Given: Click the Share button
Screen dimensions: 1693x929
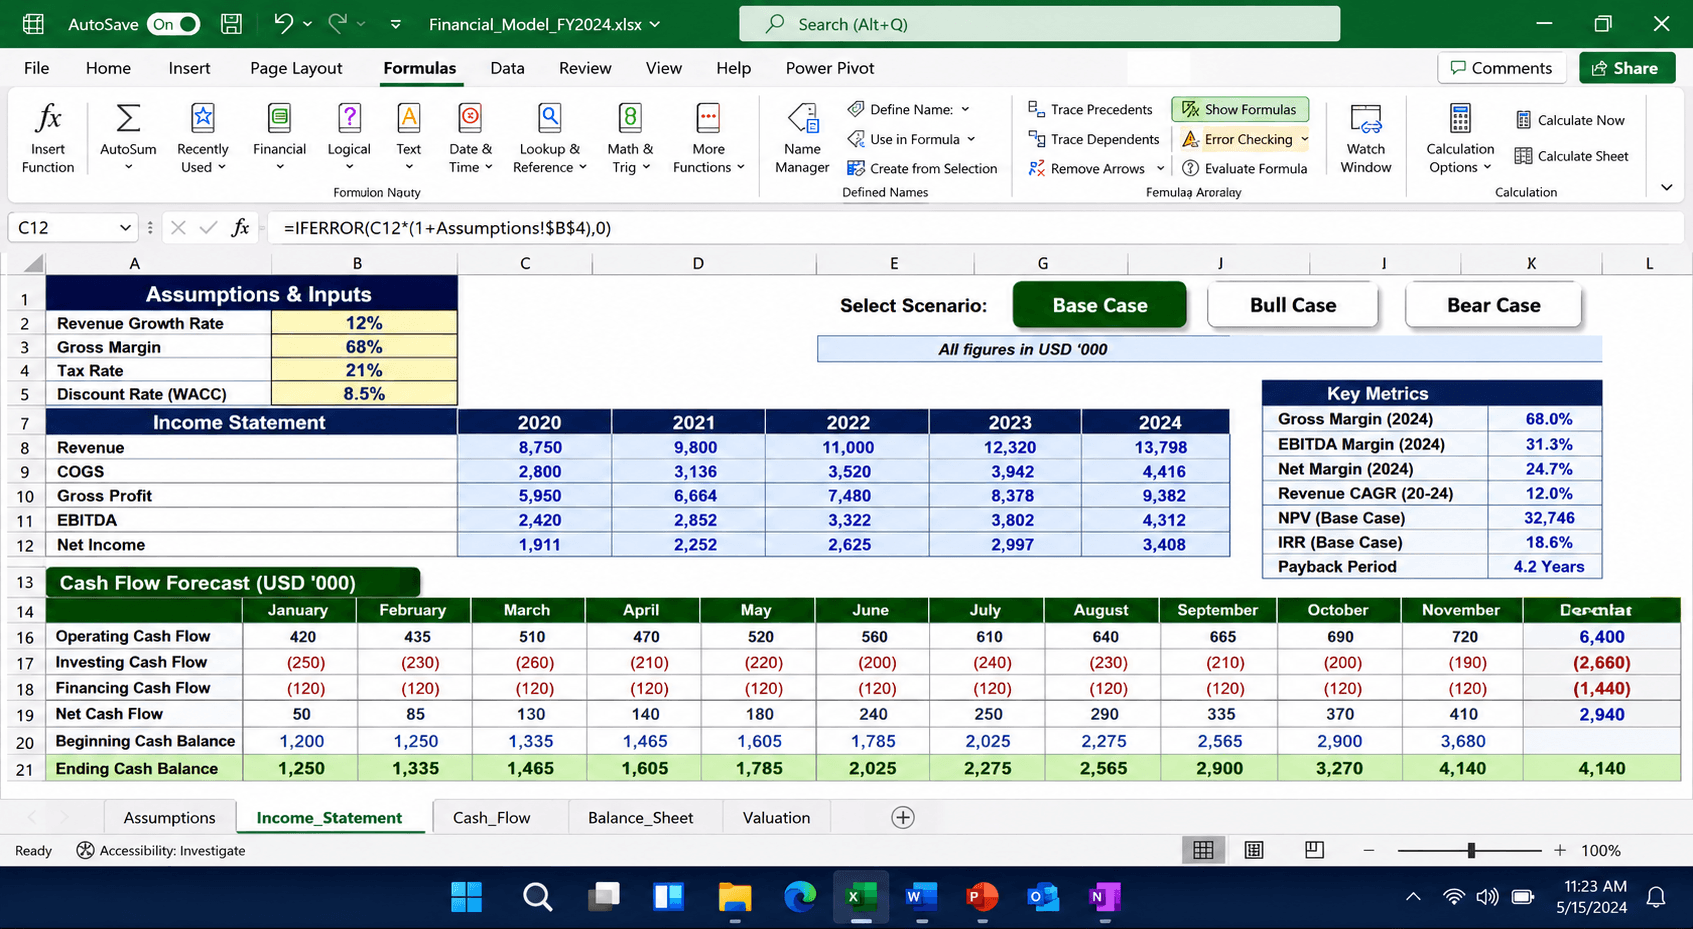Looking at the screenshot, I should click(x=1626, y=68).
